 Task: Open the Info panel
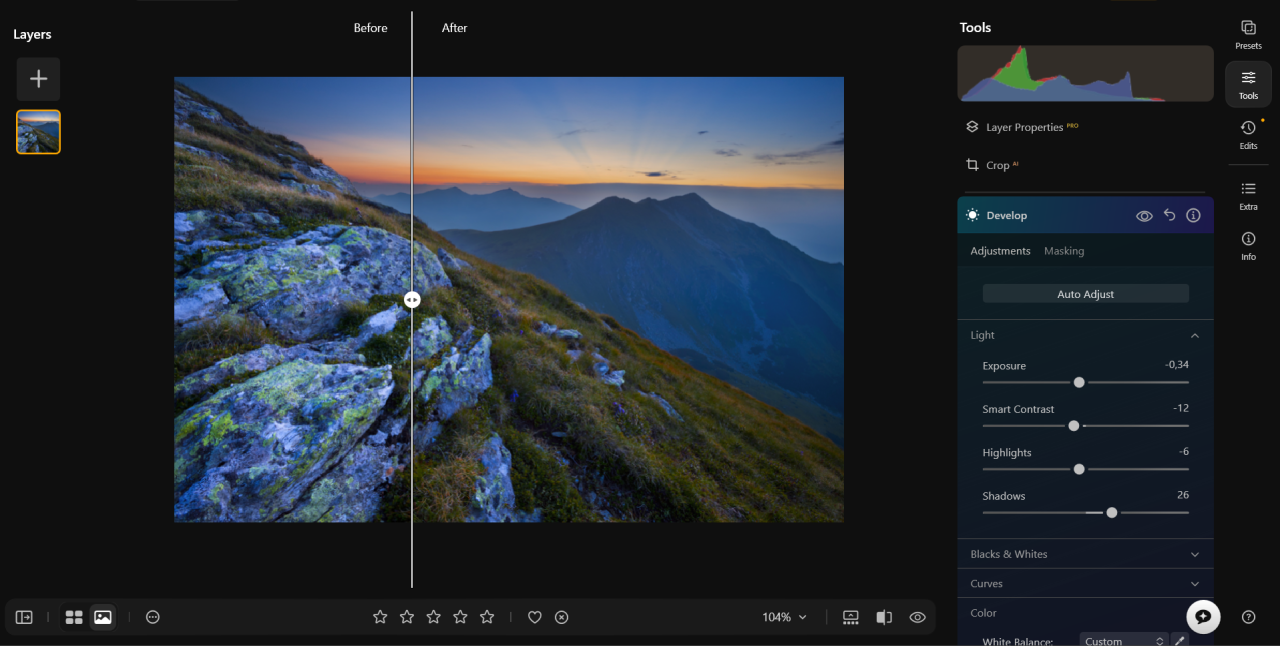click(x=1248, y=245)
